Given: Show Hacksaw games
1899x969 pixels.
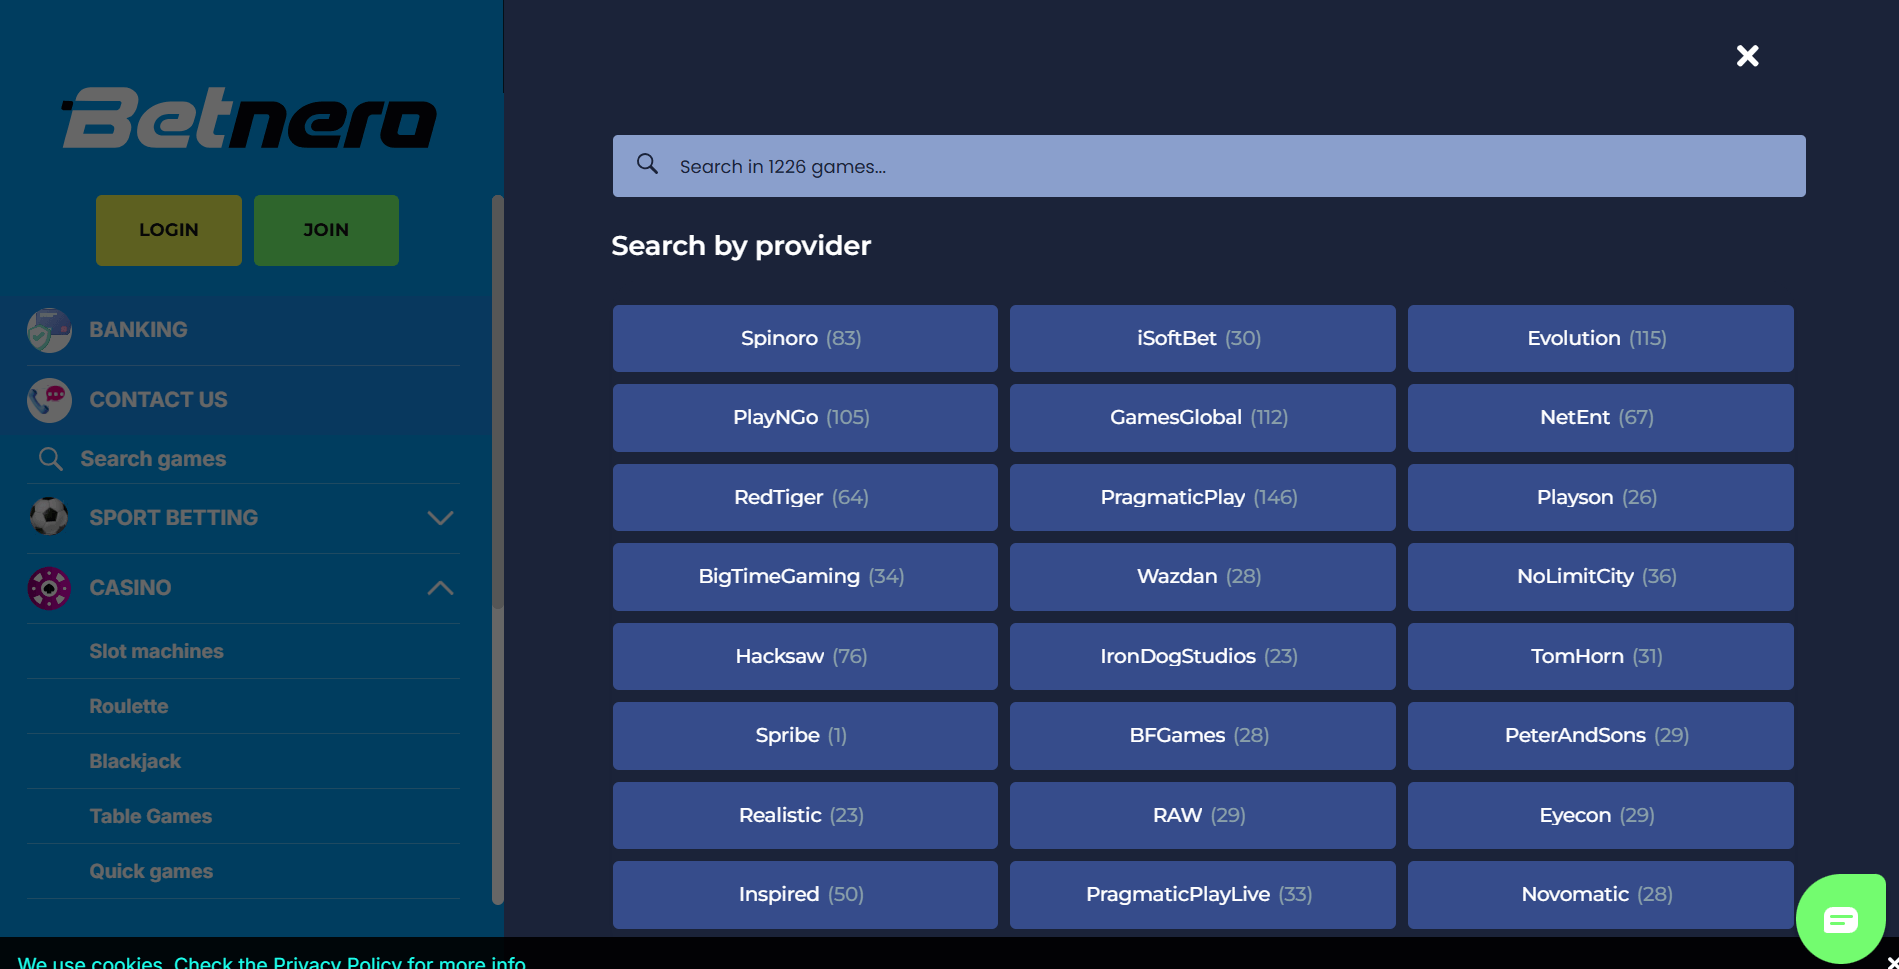Looking at the screenshot, I should pyautogui.click(x=805, y=656).
